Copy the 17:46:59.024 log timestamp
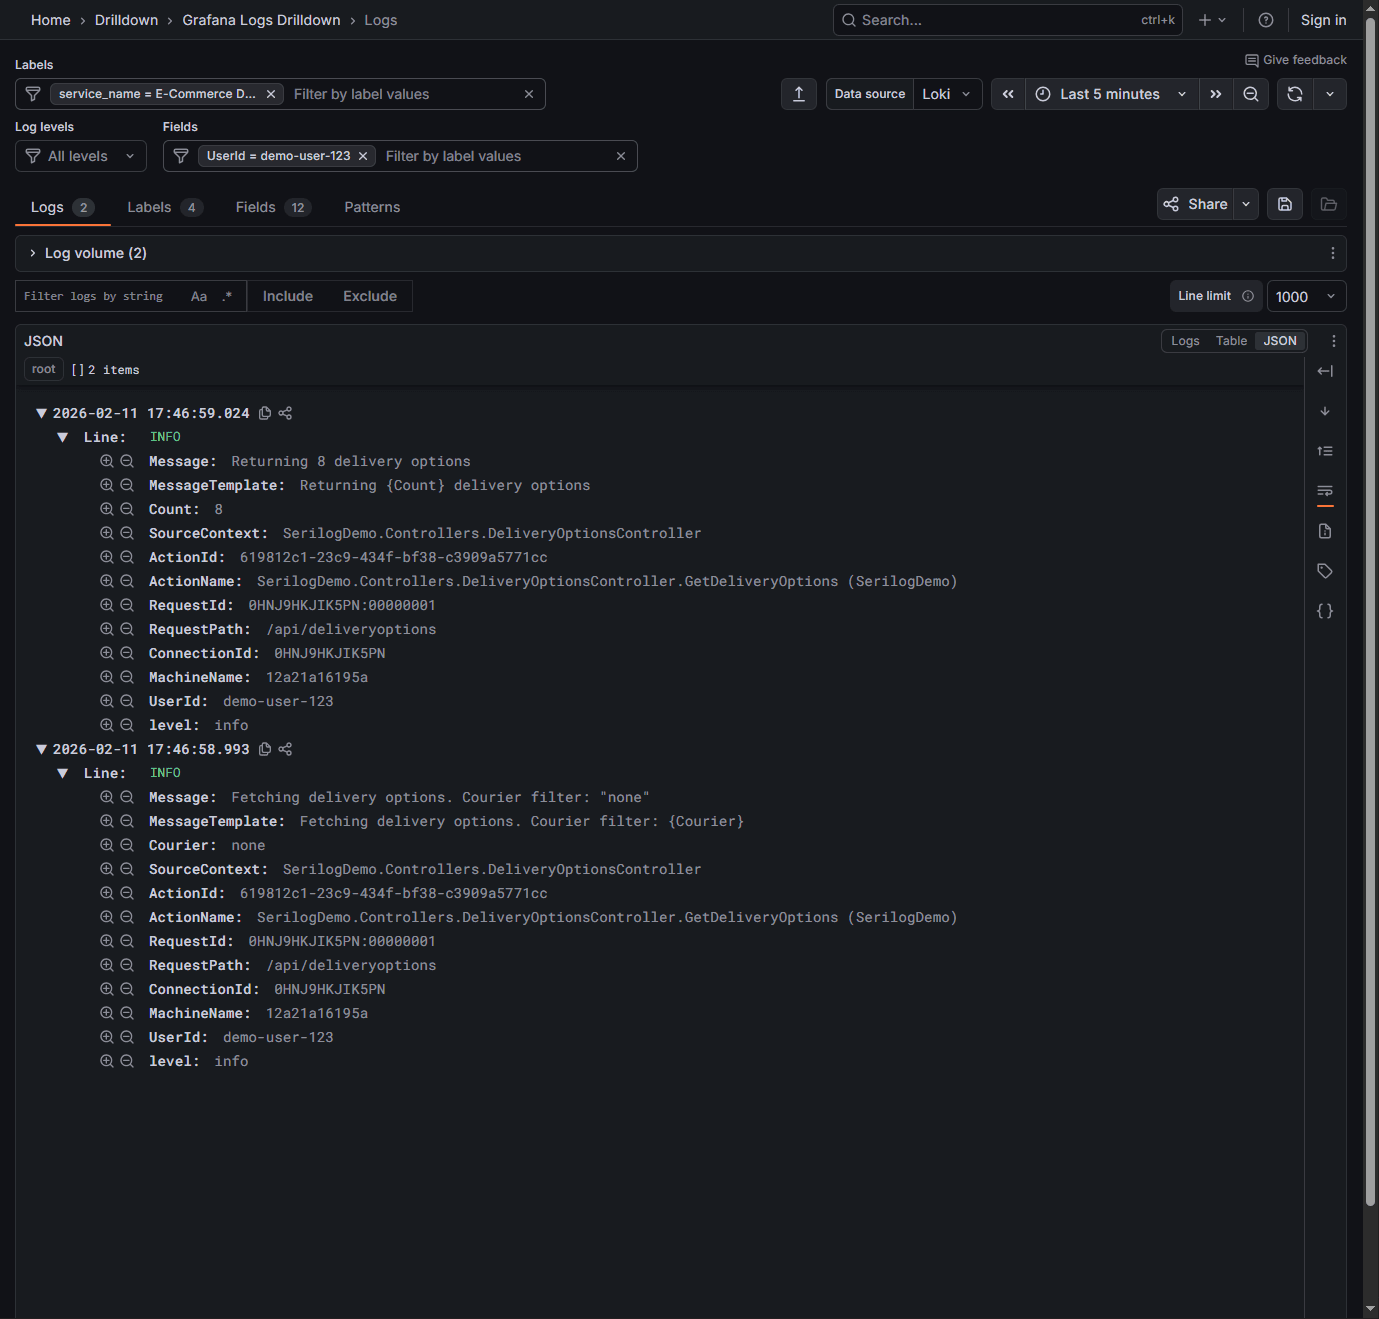The width and height of the screenshot is (1379, 1319). [264, 412]
